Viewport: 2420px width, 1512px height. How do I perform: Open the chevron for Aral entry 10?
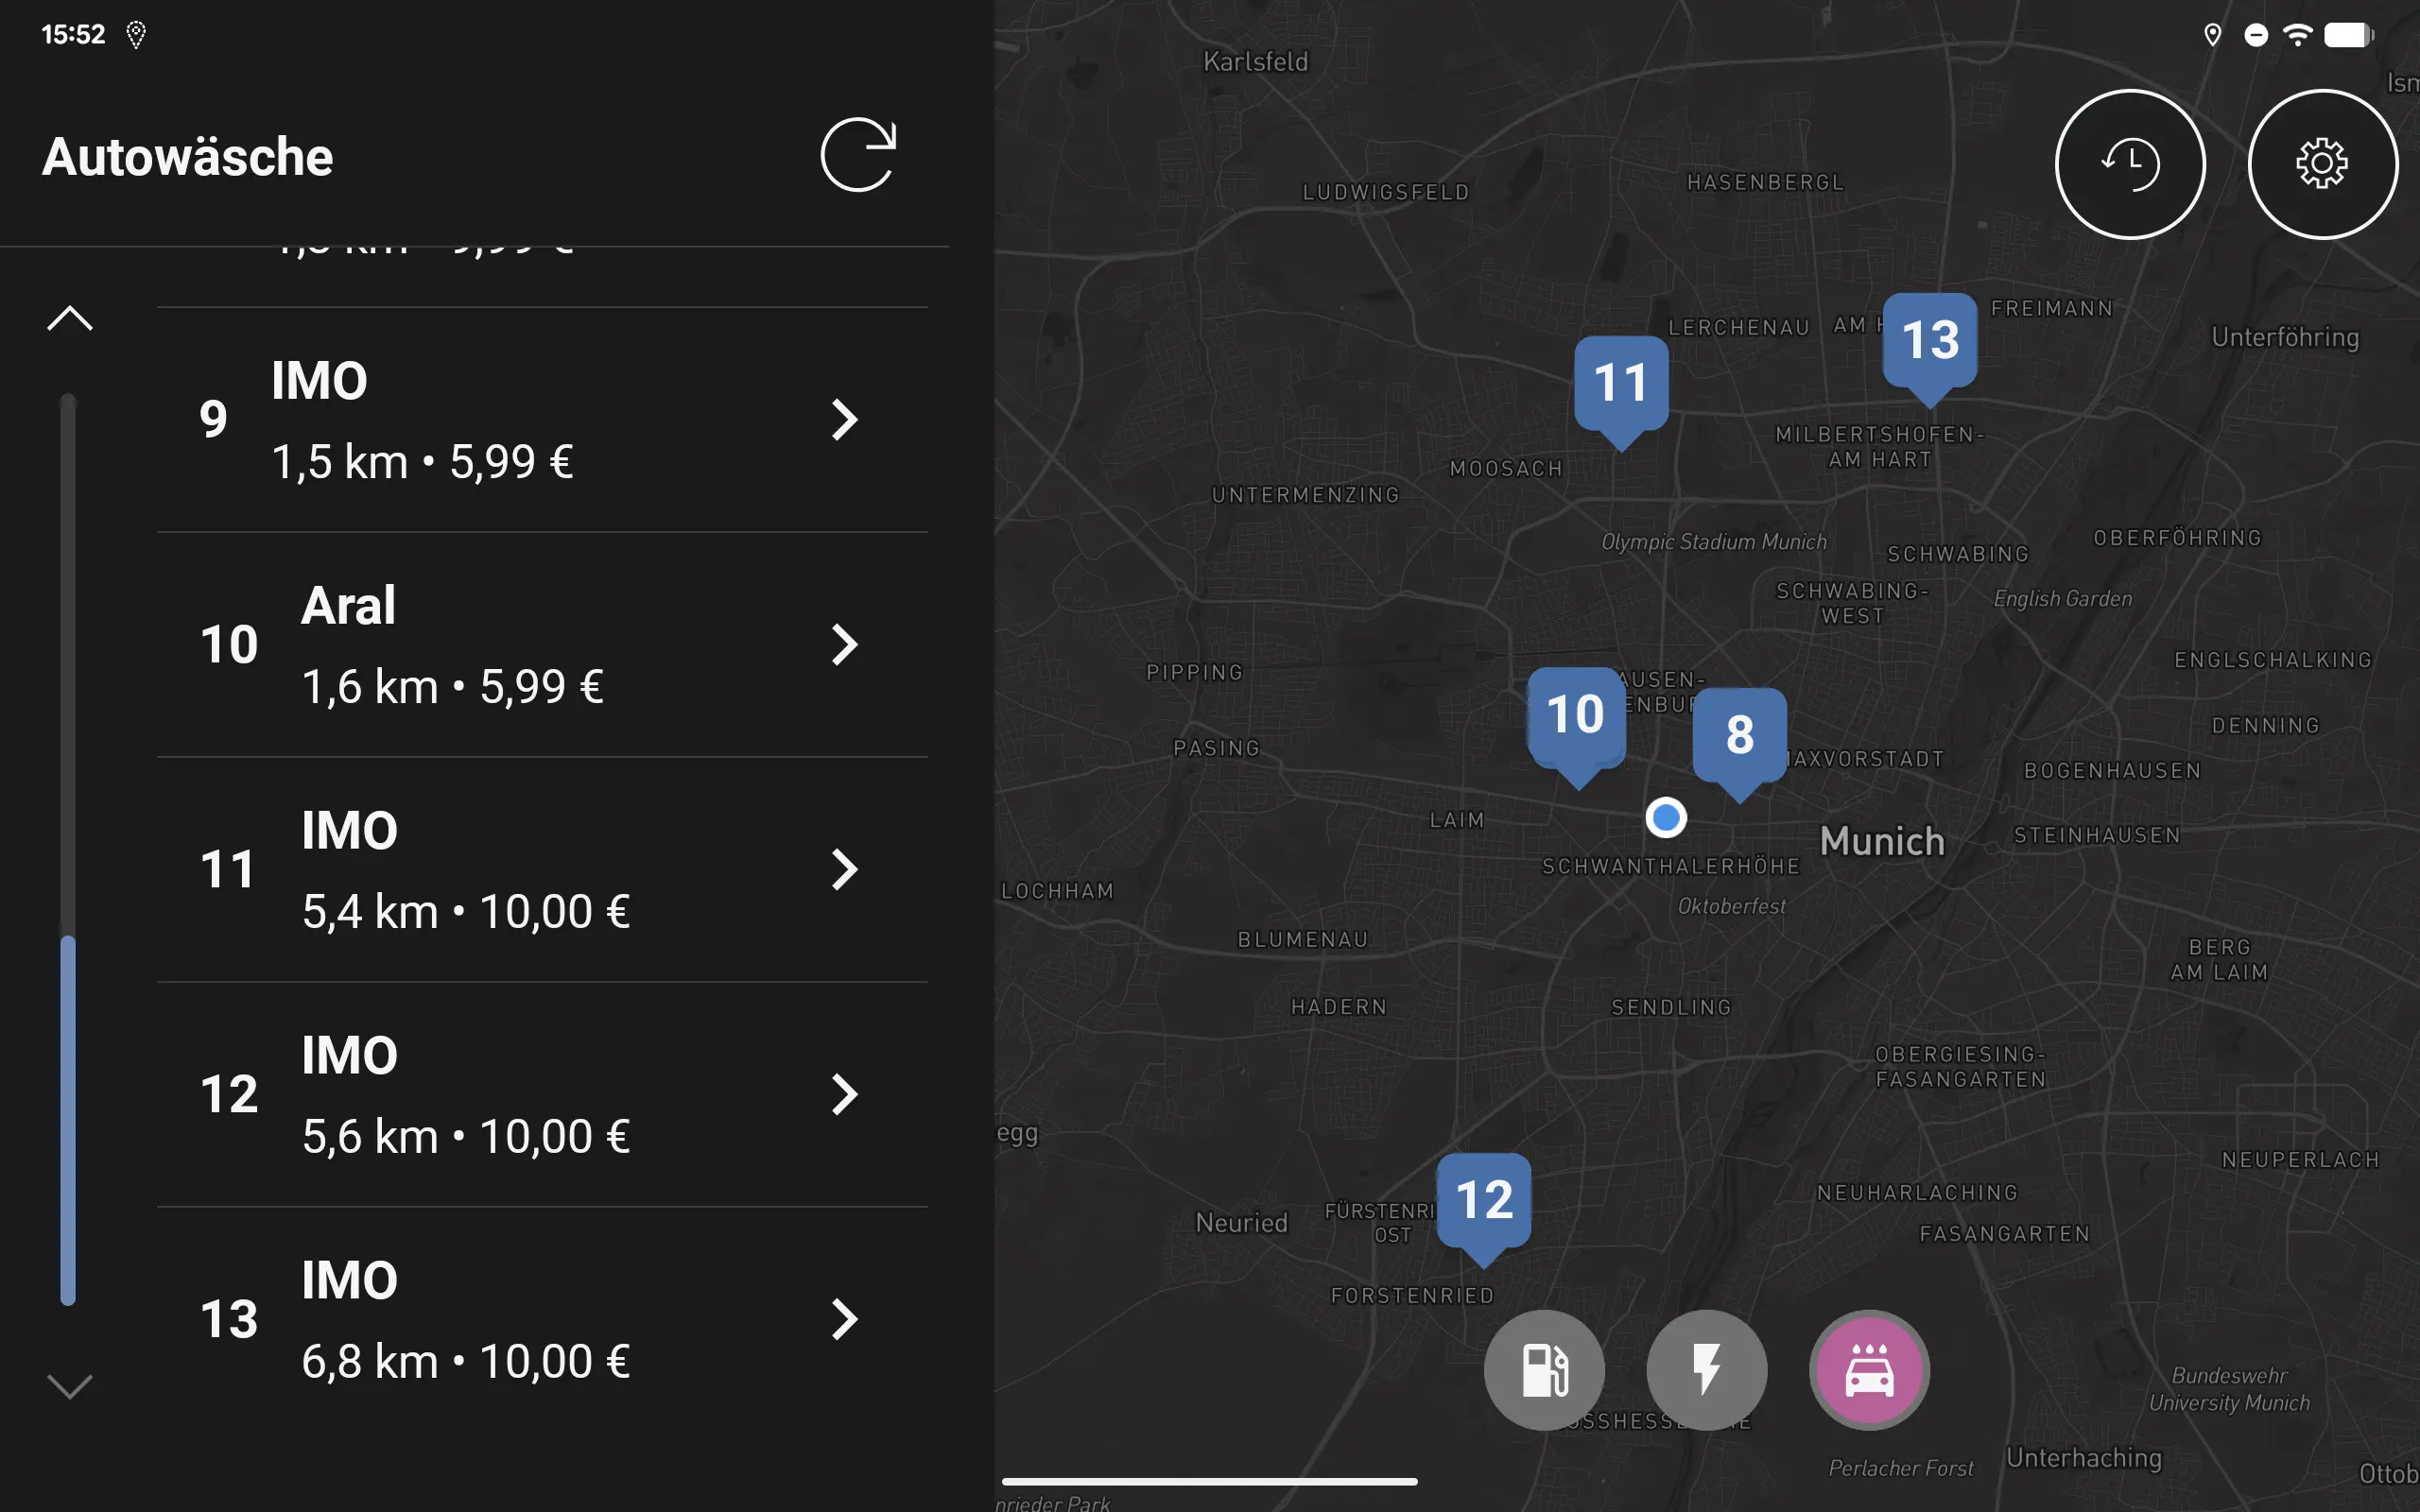[x=845, y=644]
